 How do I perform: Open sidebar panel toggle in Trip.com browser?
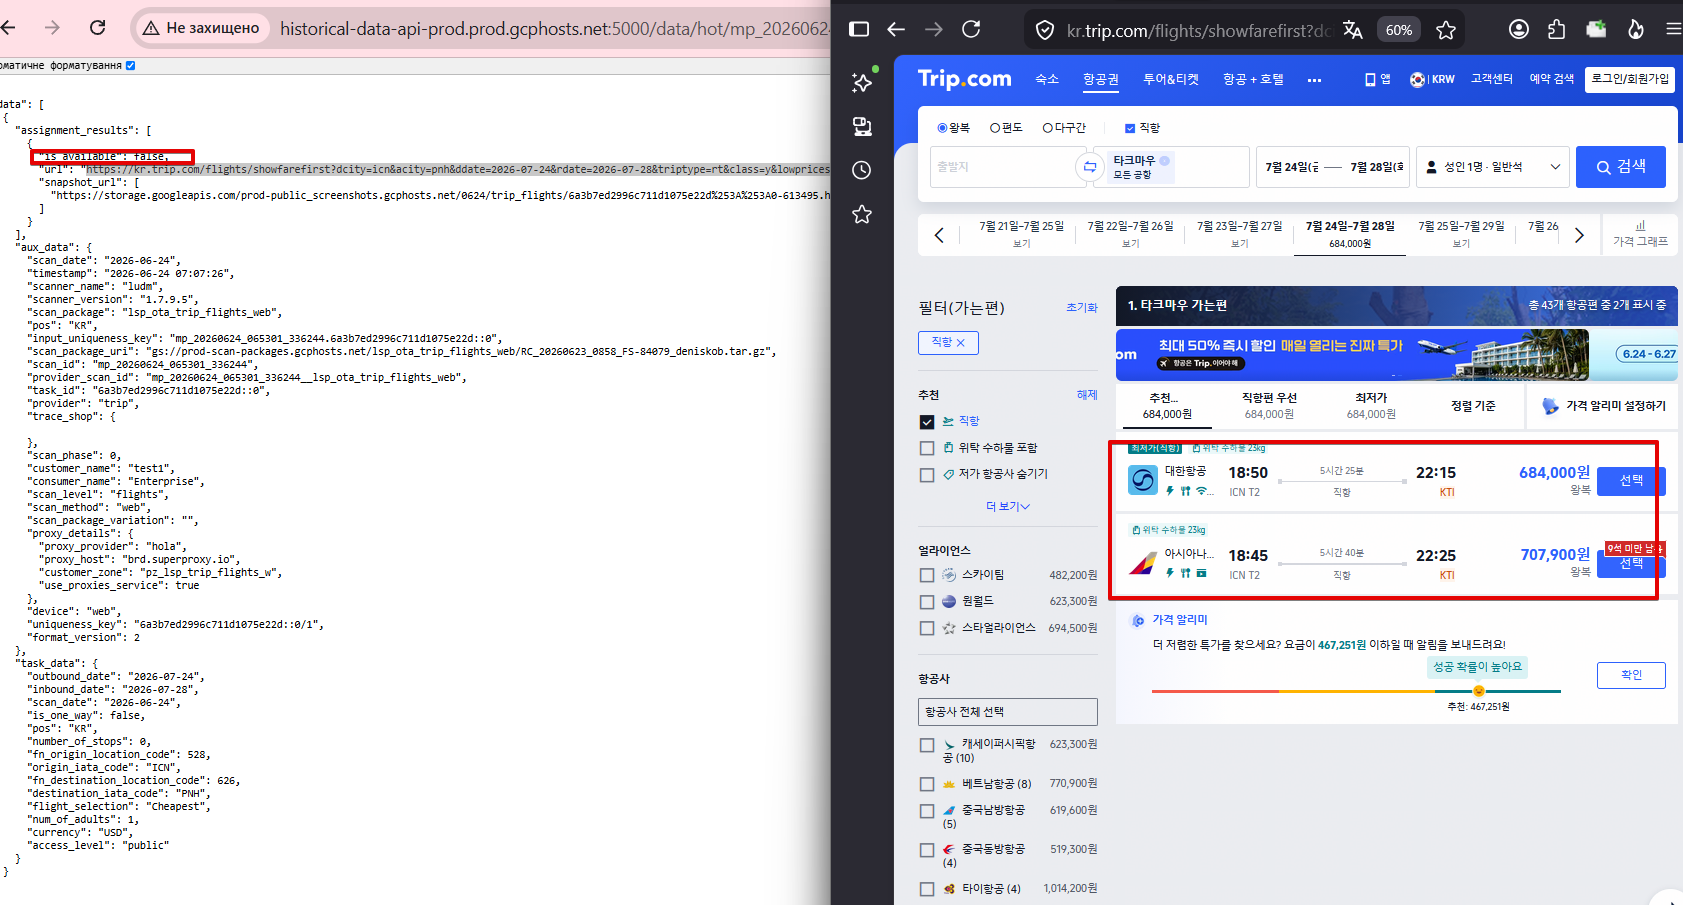click(x=859, y=29)
